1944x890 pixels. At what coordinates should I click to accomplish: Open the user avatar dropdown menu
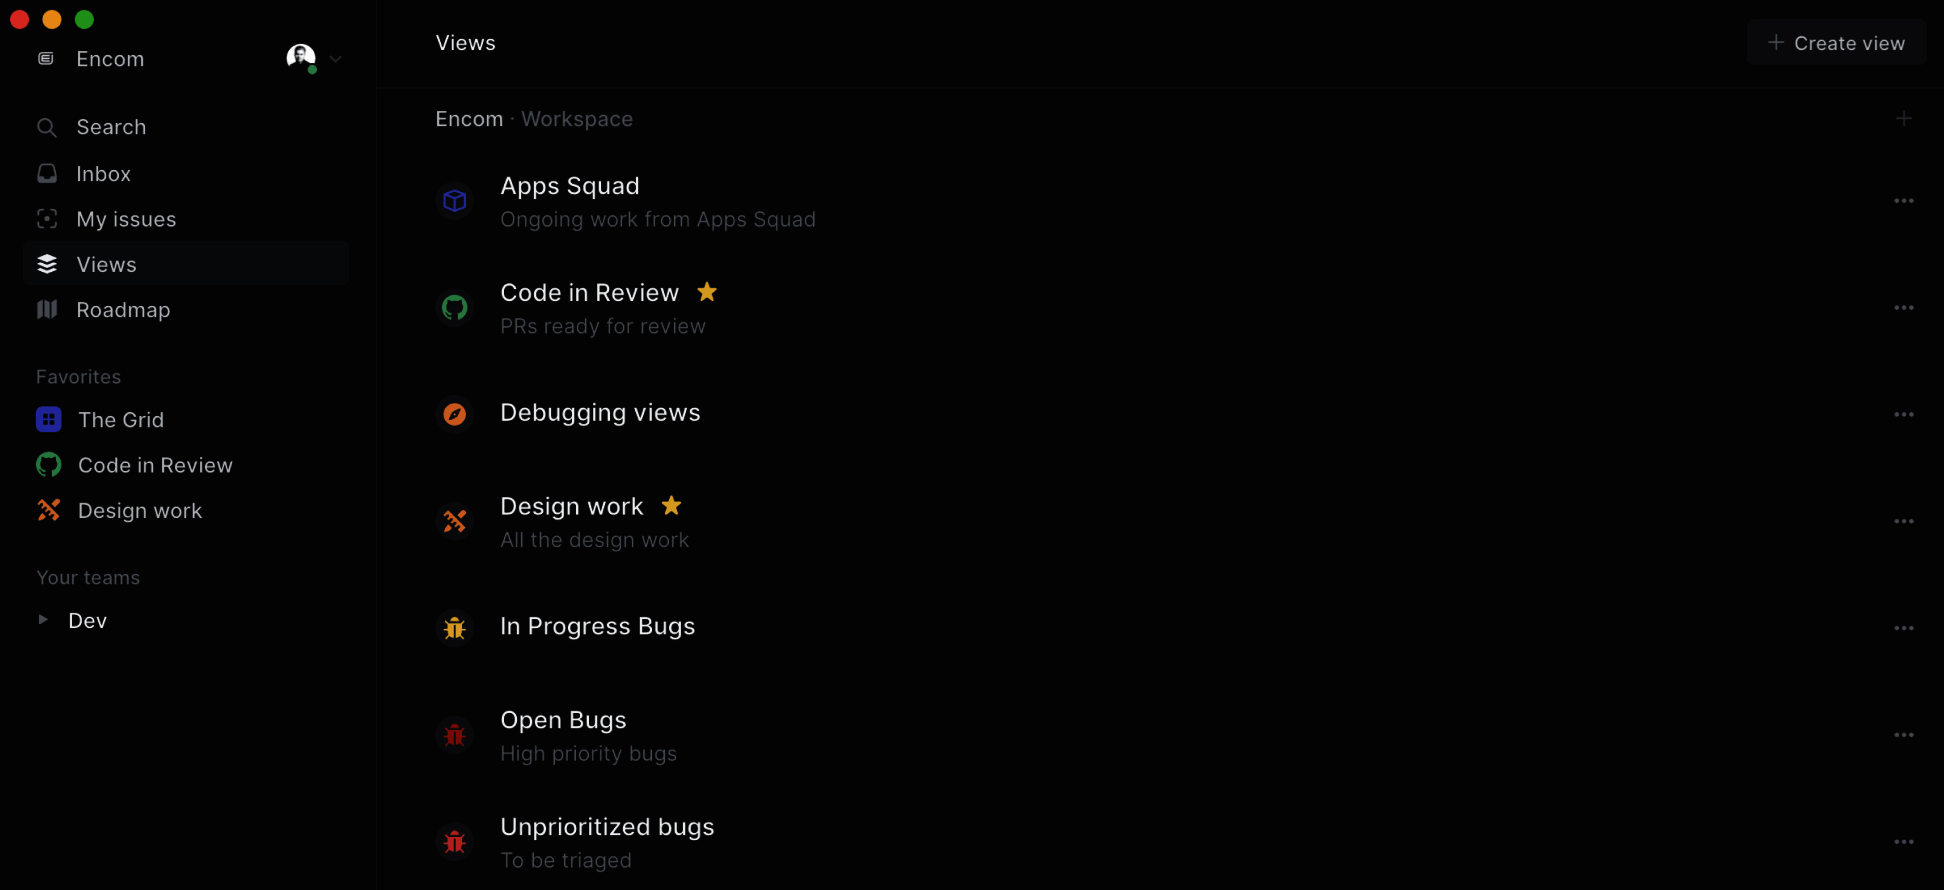[314, 59]
